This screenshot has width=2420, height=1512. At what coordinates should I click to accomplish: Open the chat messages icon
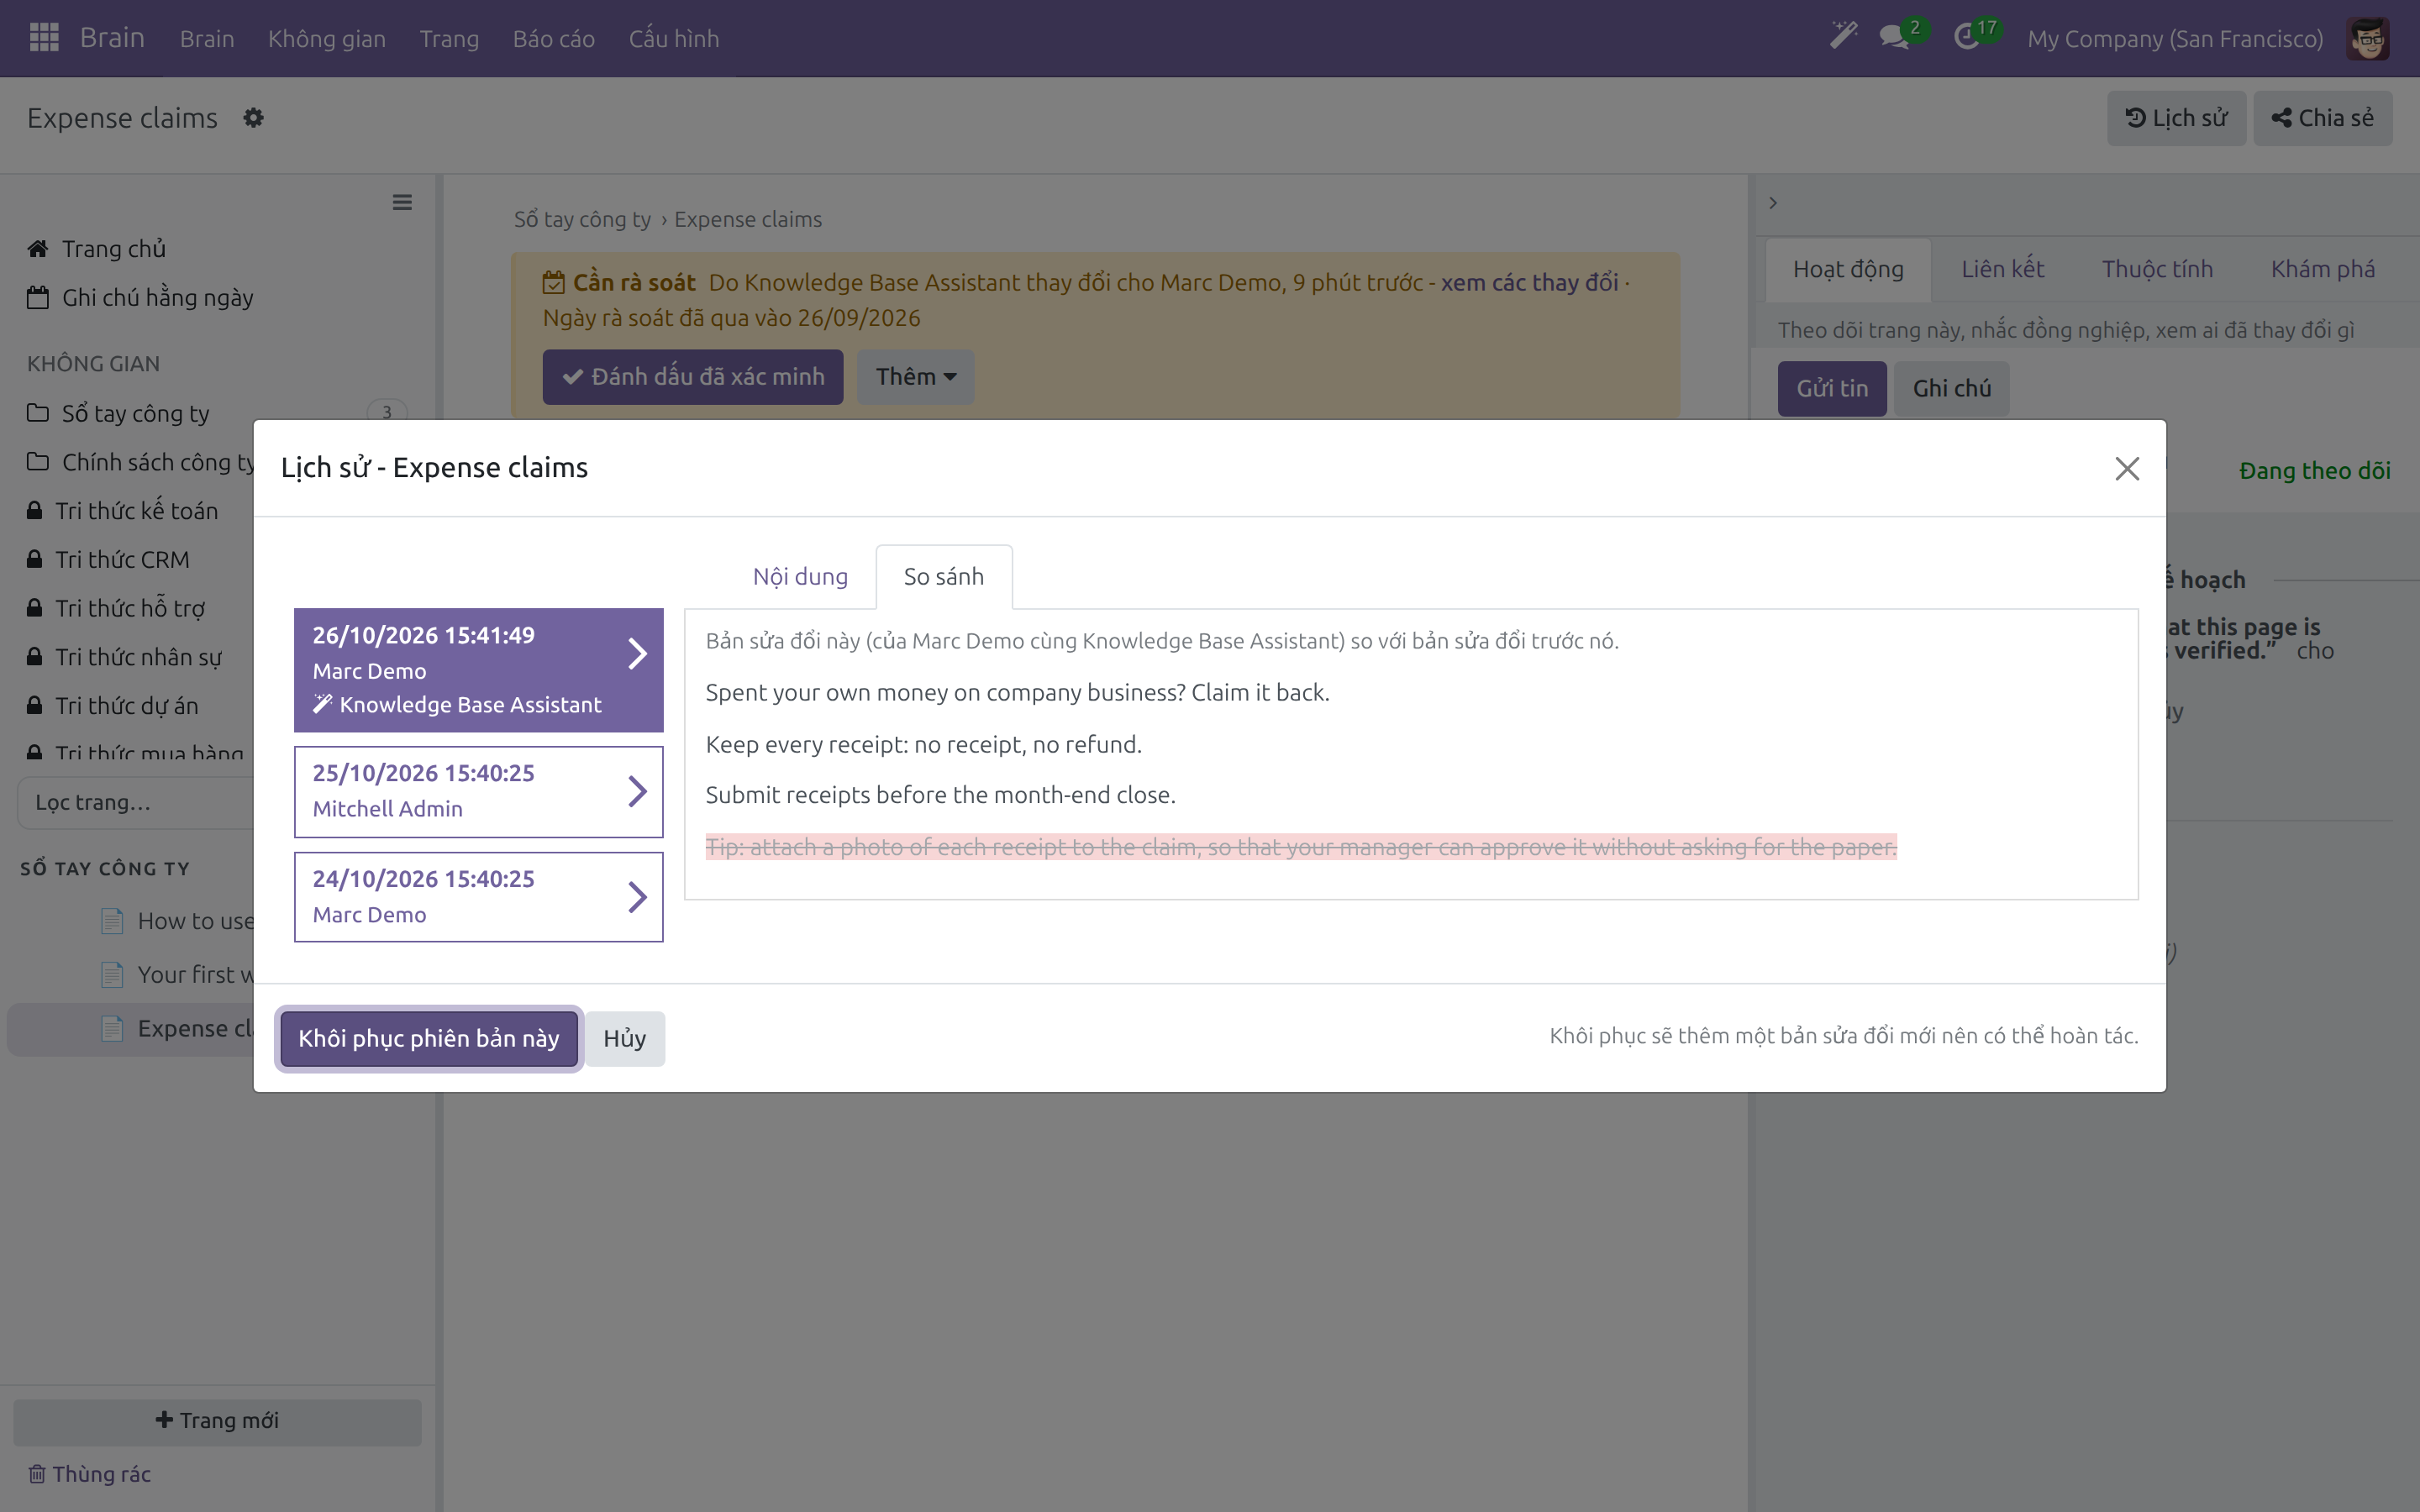coord(1894,38)
